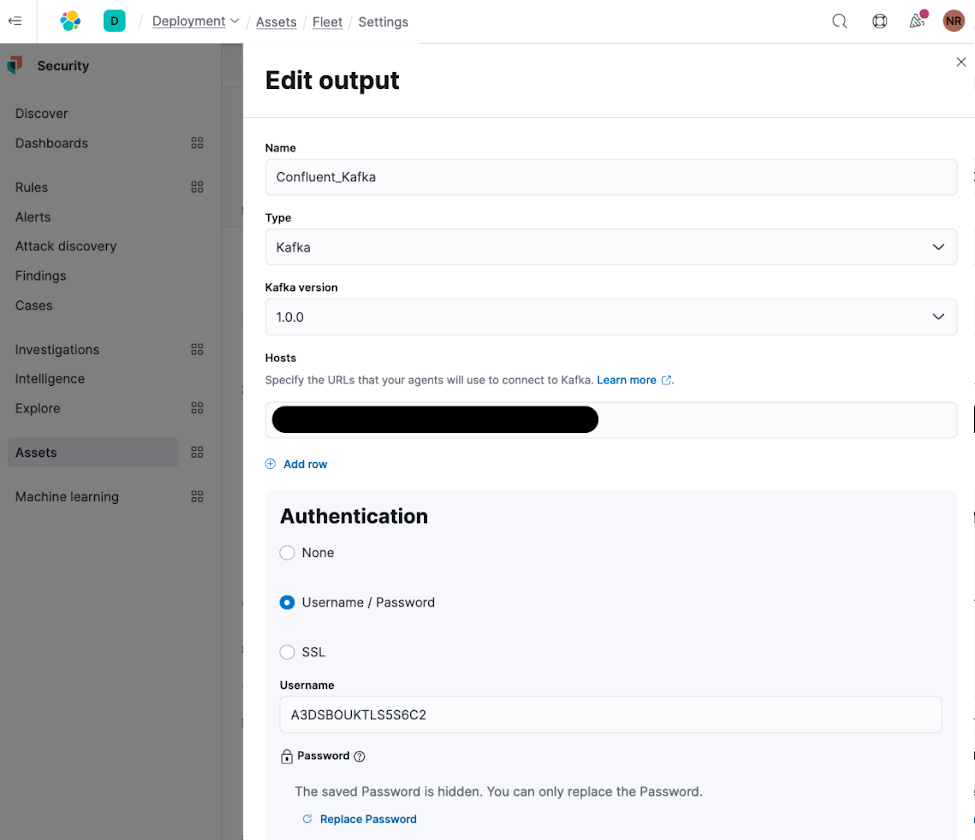
Task: Open Alerts in sidebar
Action: click(33, 217)
